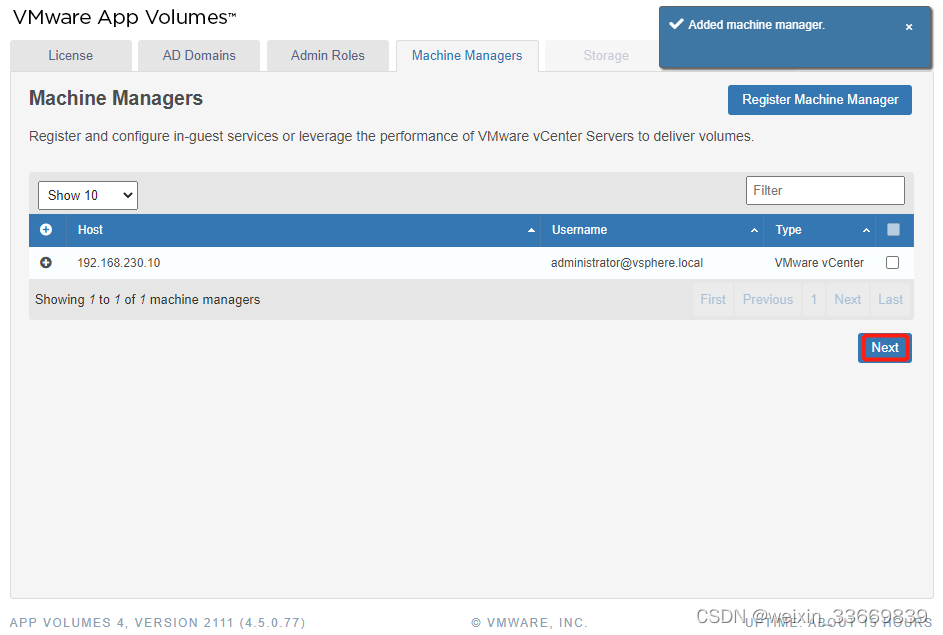Tick the select-all checkbox in table header

[893, 230]
